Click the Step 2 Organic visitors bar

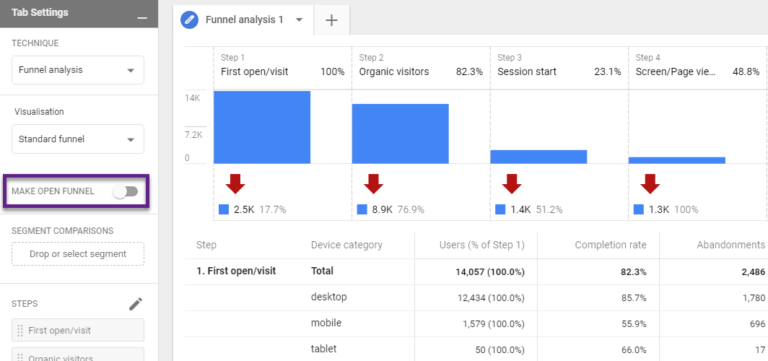[x=400, y=133]
